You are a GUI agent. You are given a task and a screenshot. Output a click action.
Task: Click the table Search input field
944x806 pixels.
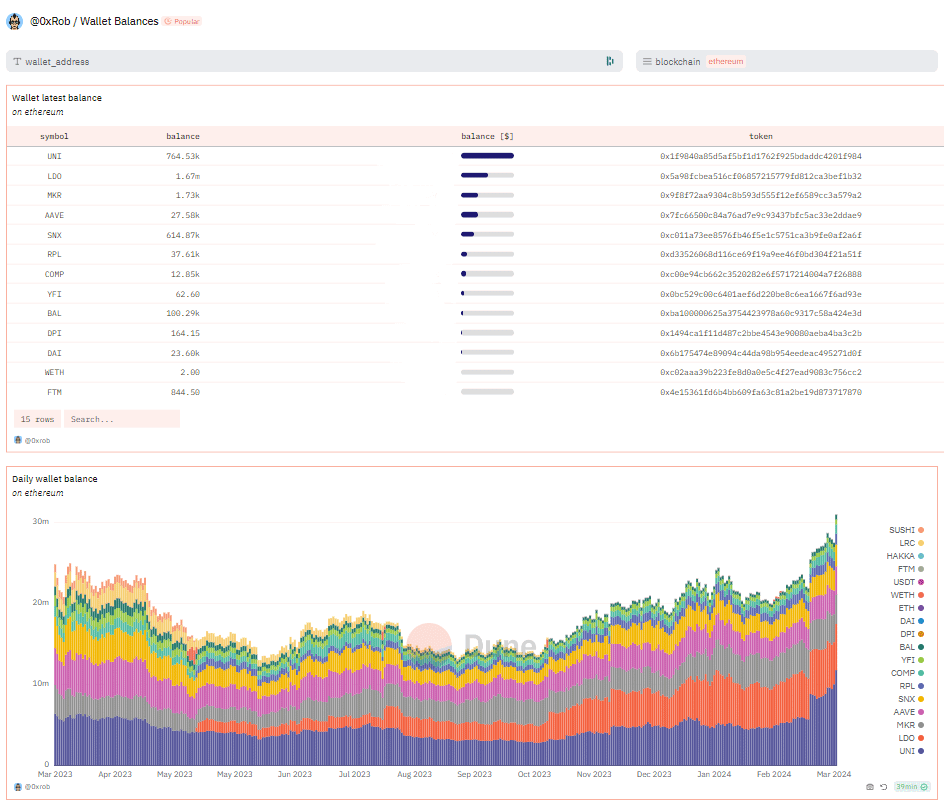(121, 419)
